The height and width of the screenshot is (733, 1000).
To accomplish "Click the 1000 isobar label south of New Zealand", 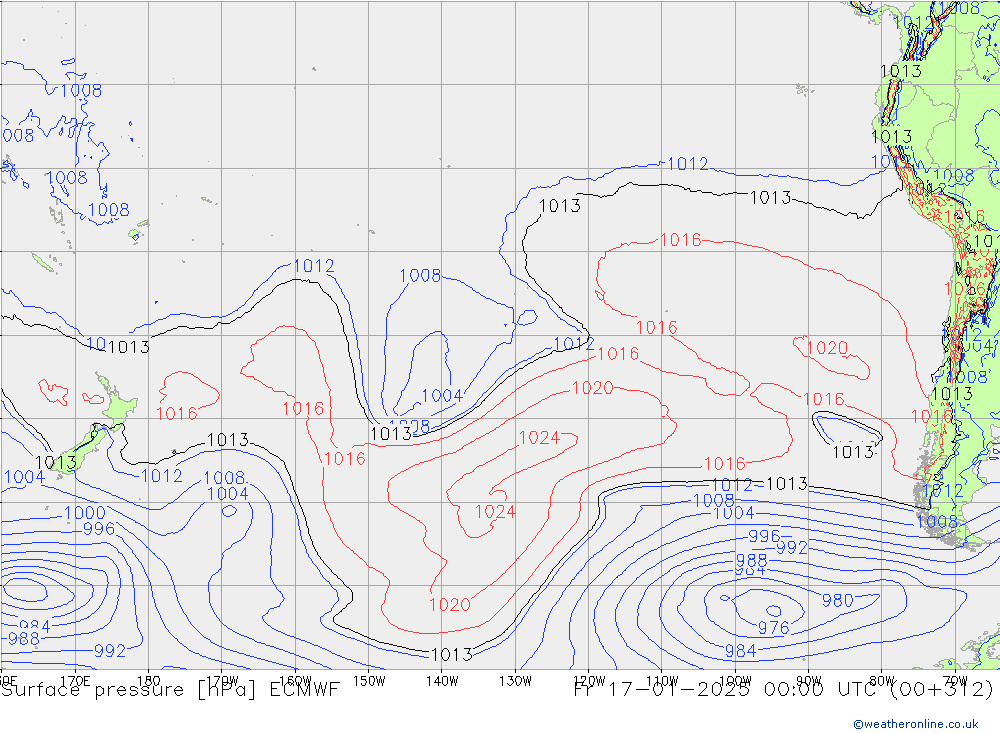I will [x=84, y=514].
